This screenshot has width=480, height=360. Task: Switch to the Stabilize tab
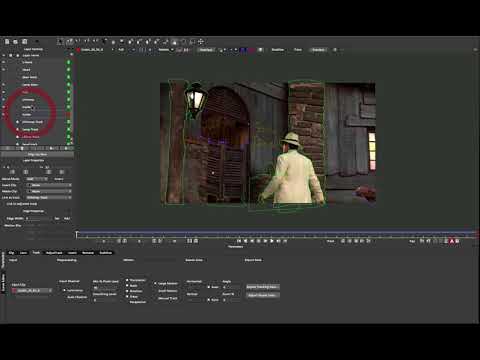(105, 253)
